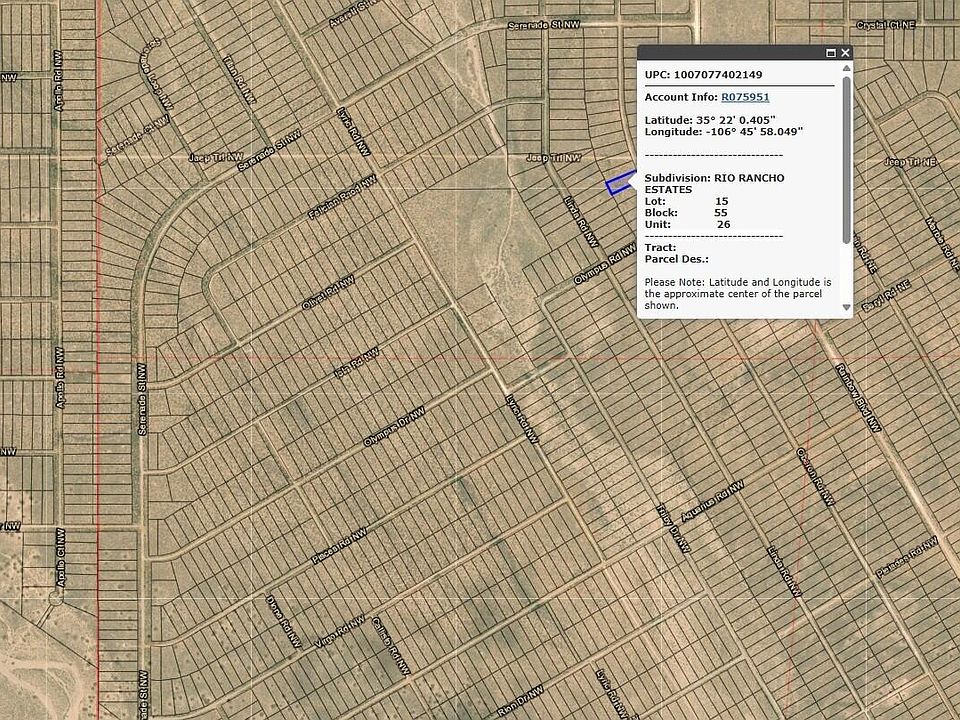Viewport: 960px width, 720px height.
Task: Click the Lot 15 row
Action: click(686, 201)
